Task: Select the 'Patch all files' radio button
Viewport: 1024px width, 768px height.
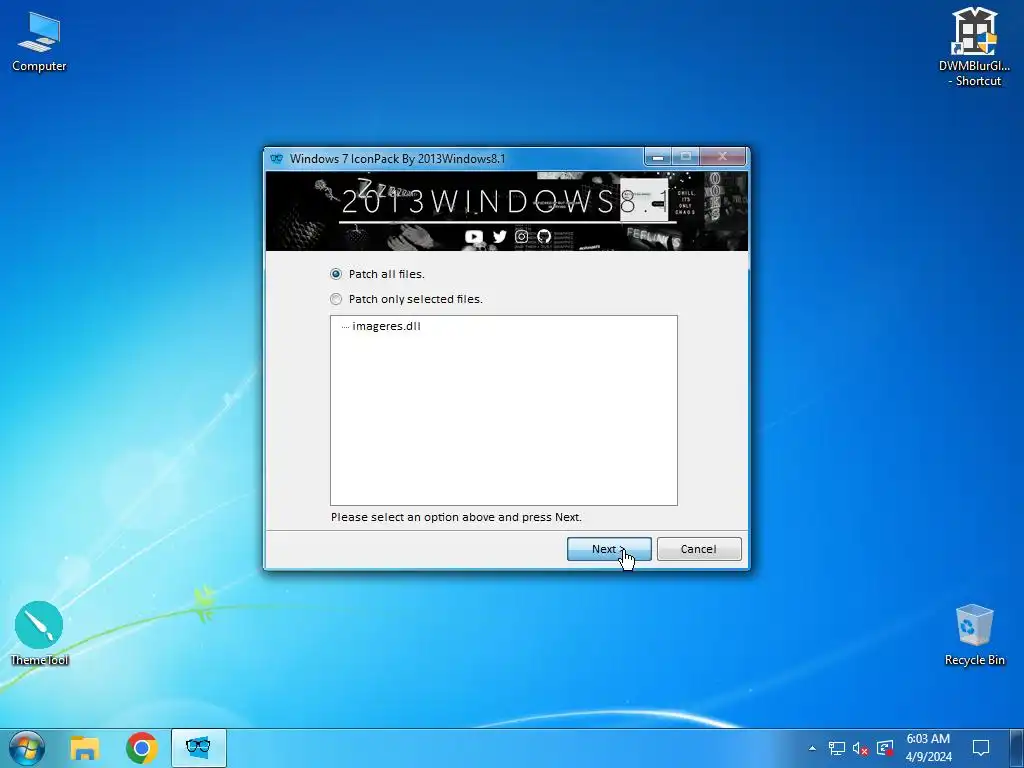Action: [x=336, y=274]
